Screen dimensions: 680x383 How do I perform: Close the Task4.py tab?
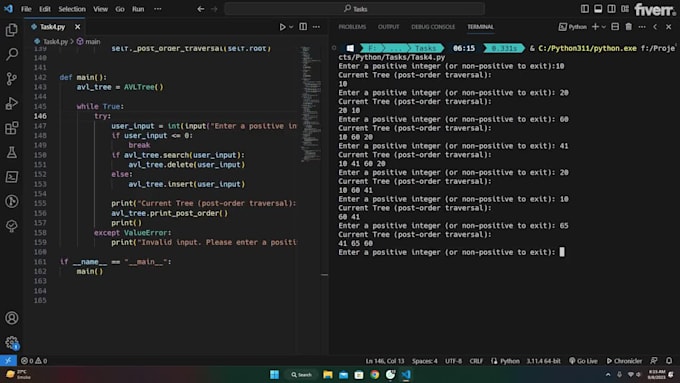coord(77,27)
